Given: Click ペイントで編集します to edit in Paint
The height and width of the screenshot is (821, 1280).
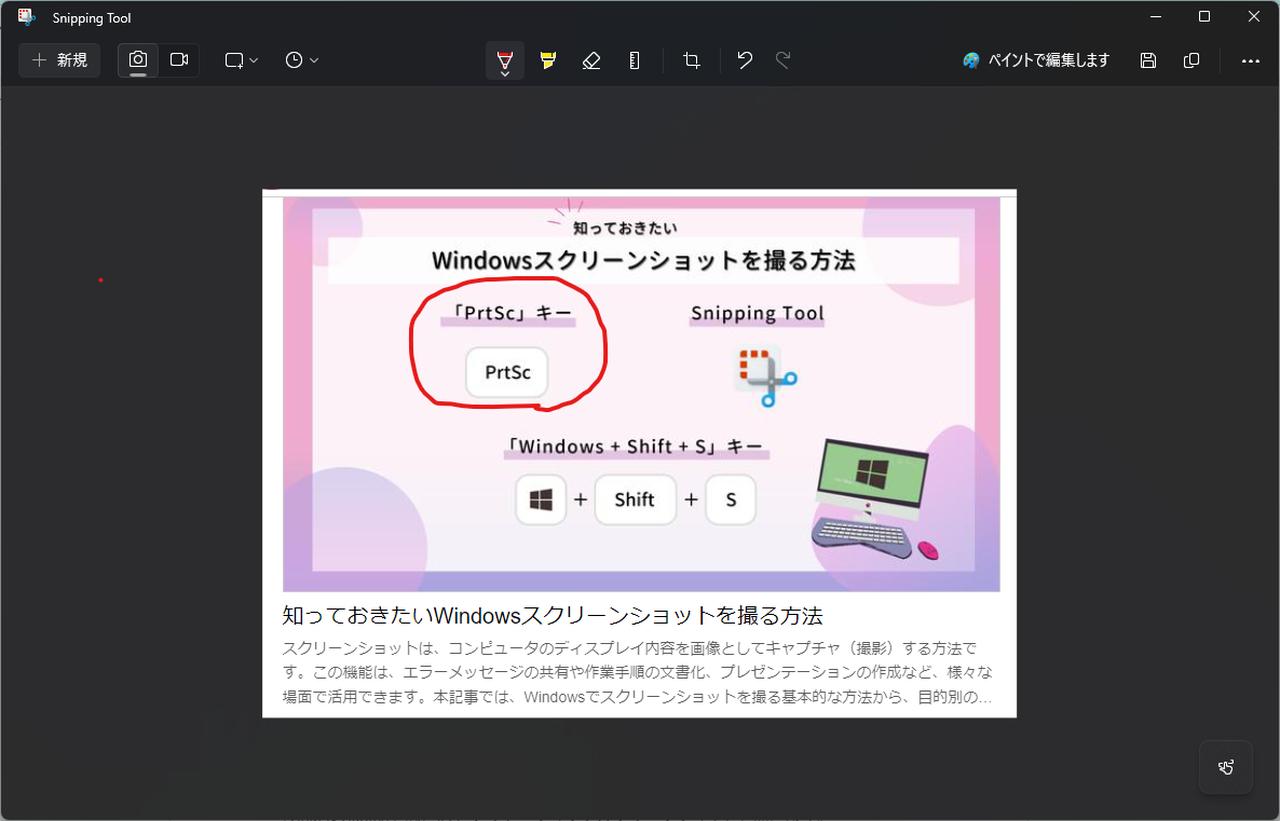Looking at the screenshot, I should [x=1035, y=60].
